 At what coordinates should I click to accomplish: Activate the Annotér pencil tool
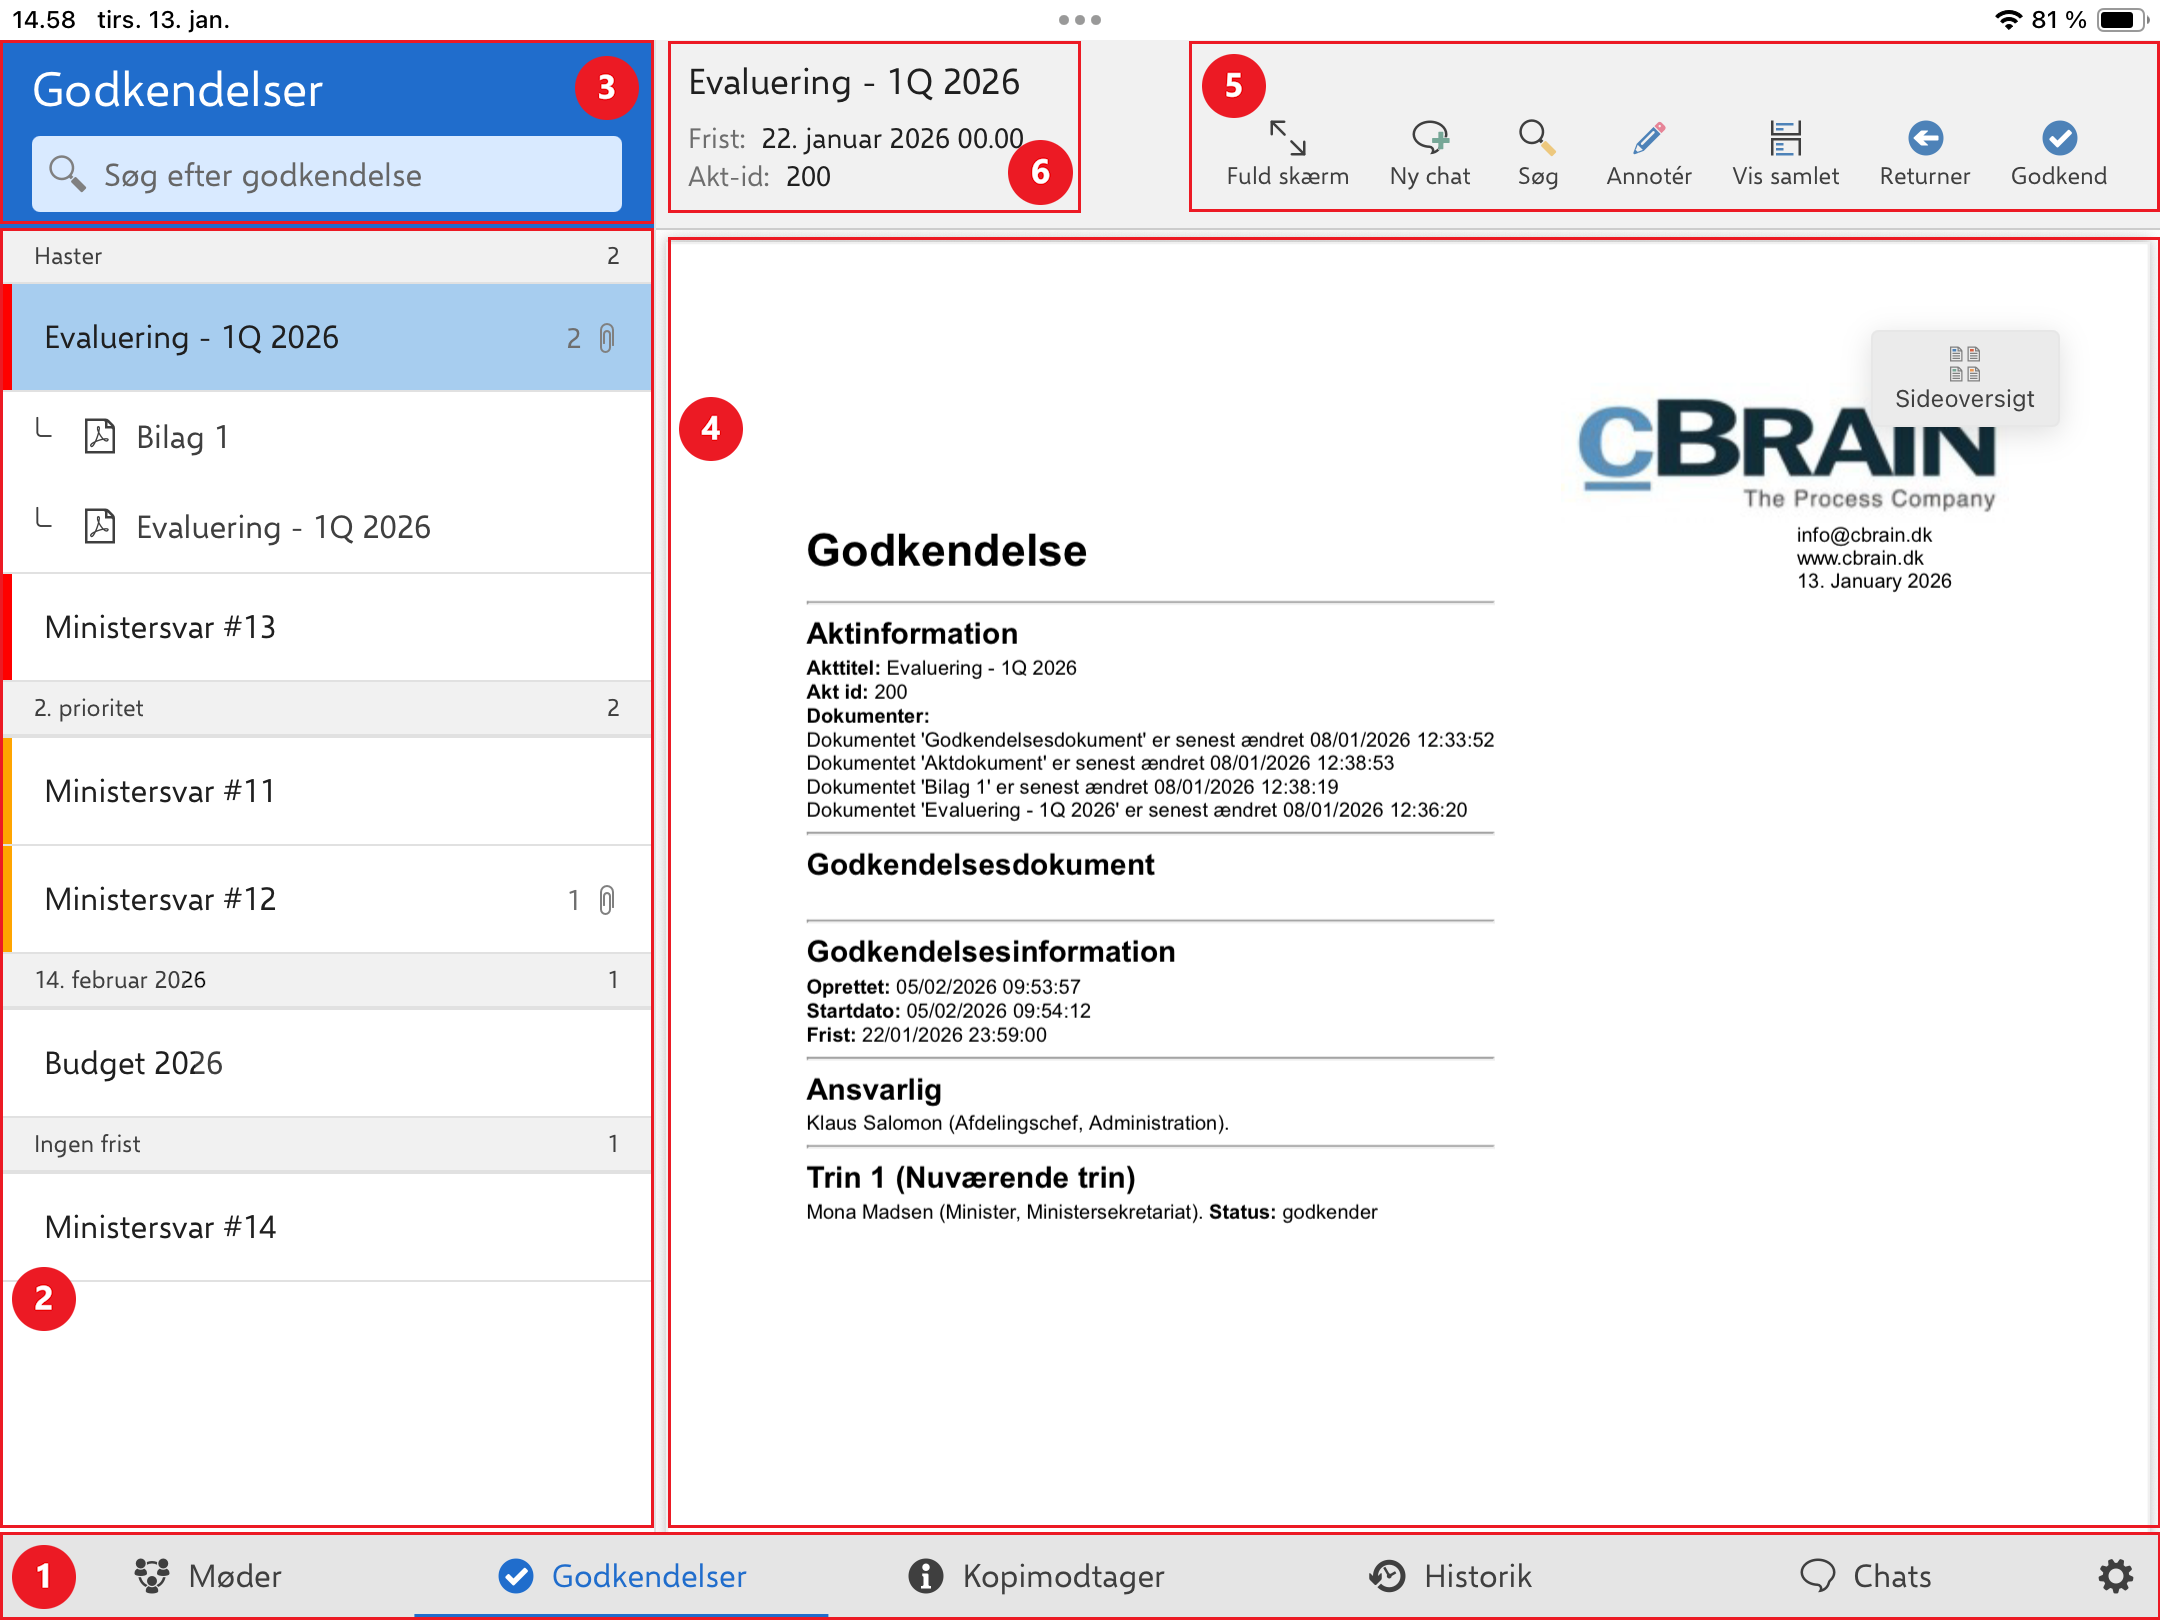(1649, 152)
